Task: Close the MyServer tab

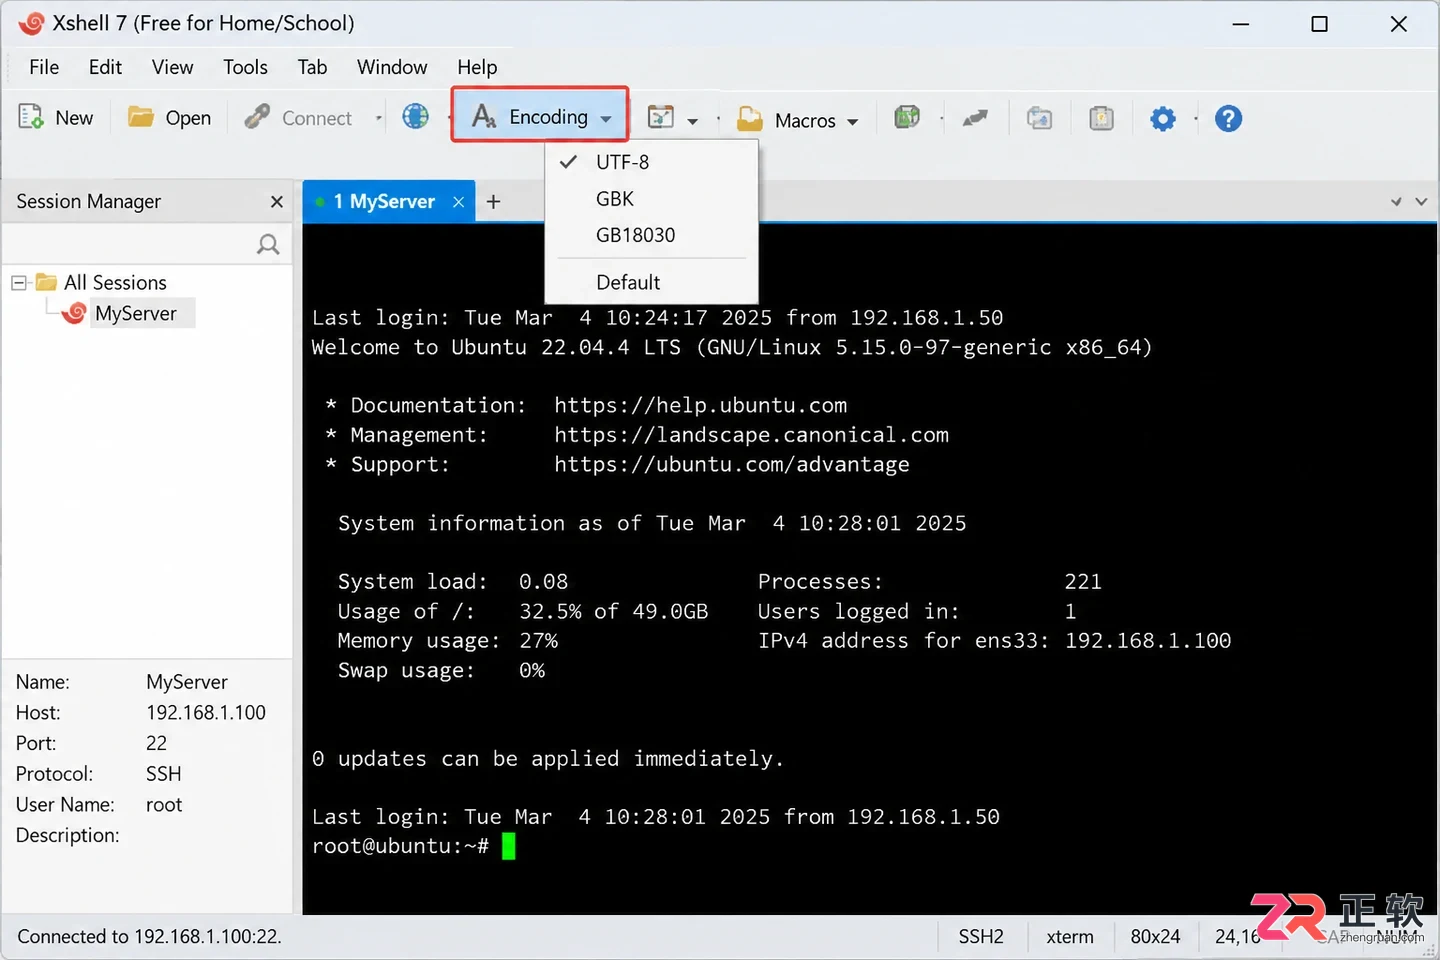Action: [458, 202]
